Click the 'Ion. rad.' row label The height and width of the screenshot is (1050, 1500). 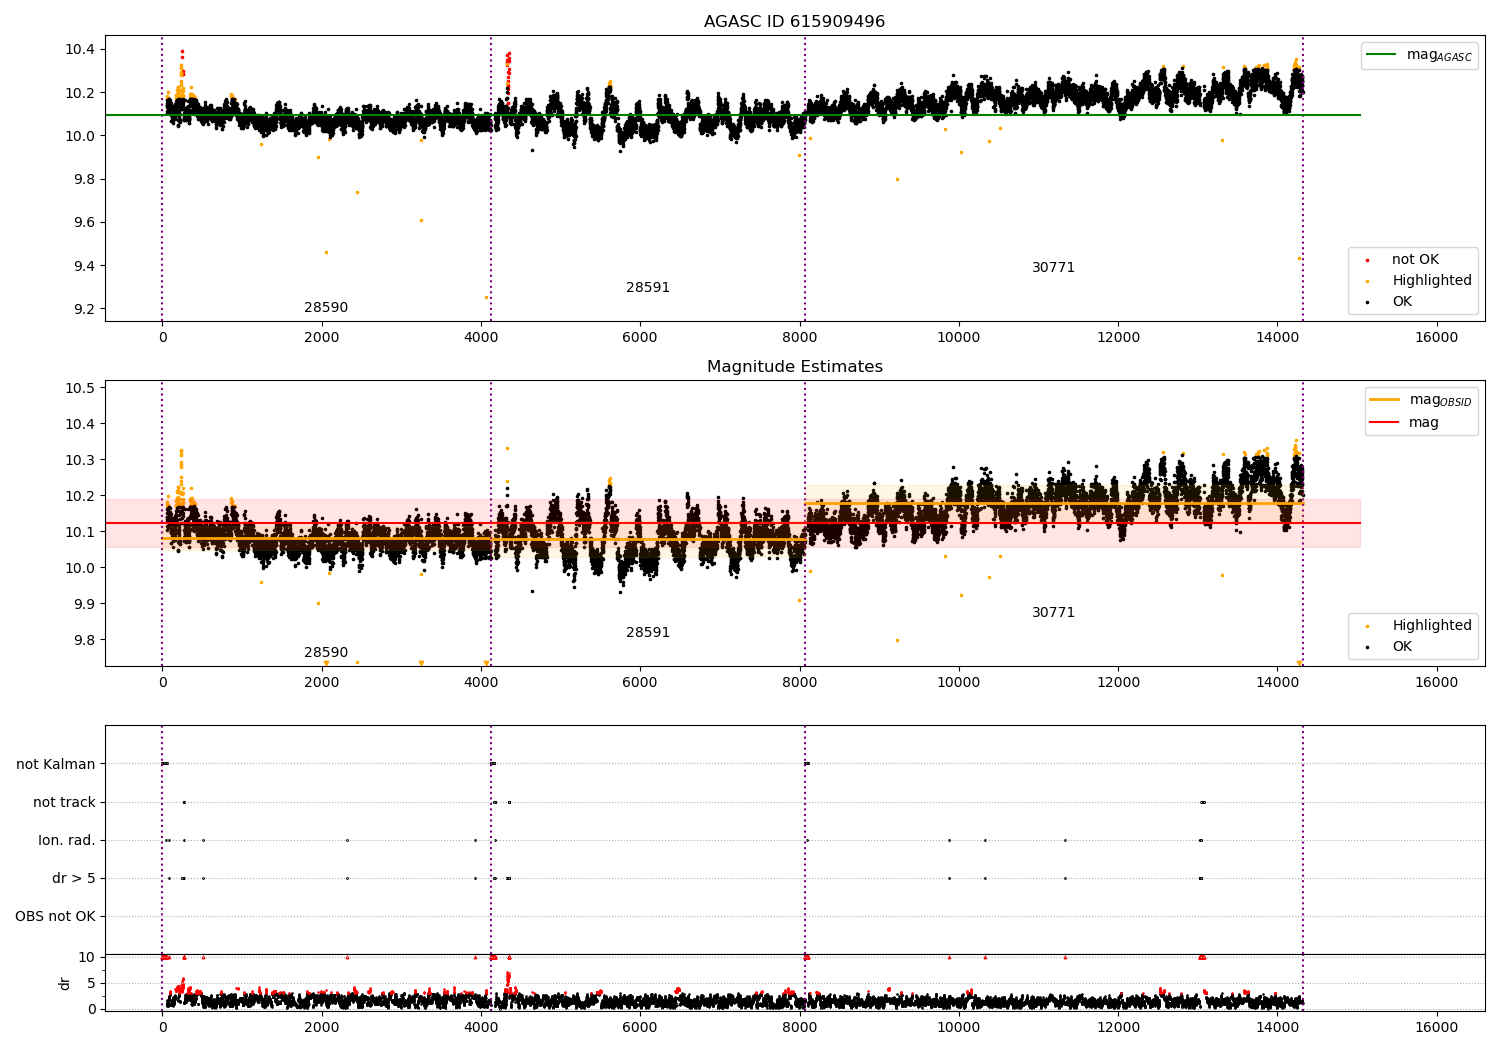tap(67, 840)
